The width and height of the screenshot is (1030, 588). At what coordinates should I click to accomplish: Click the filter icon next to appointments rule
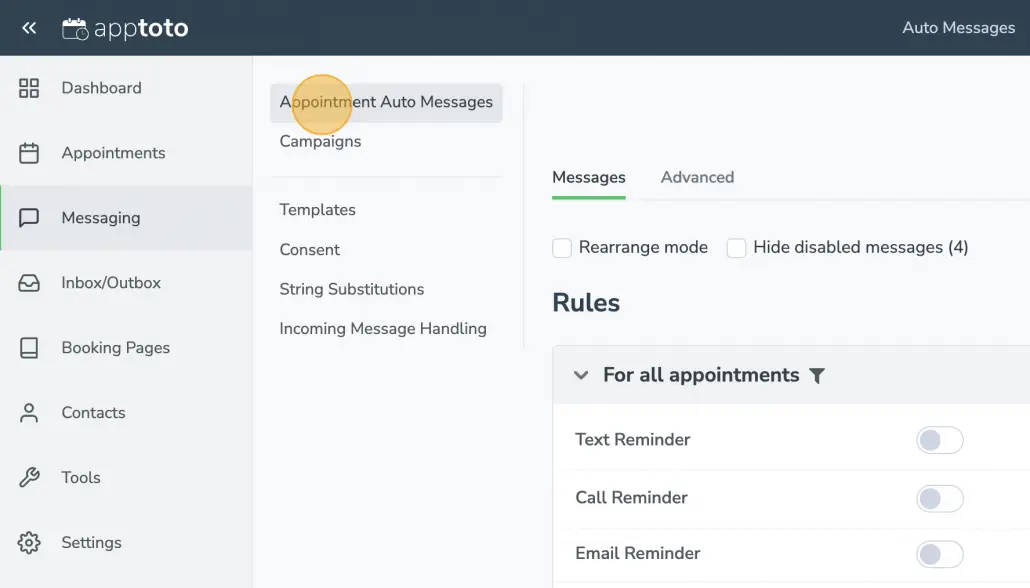[x=817, y=375]
